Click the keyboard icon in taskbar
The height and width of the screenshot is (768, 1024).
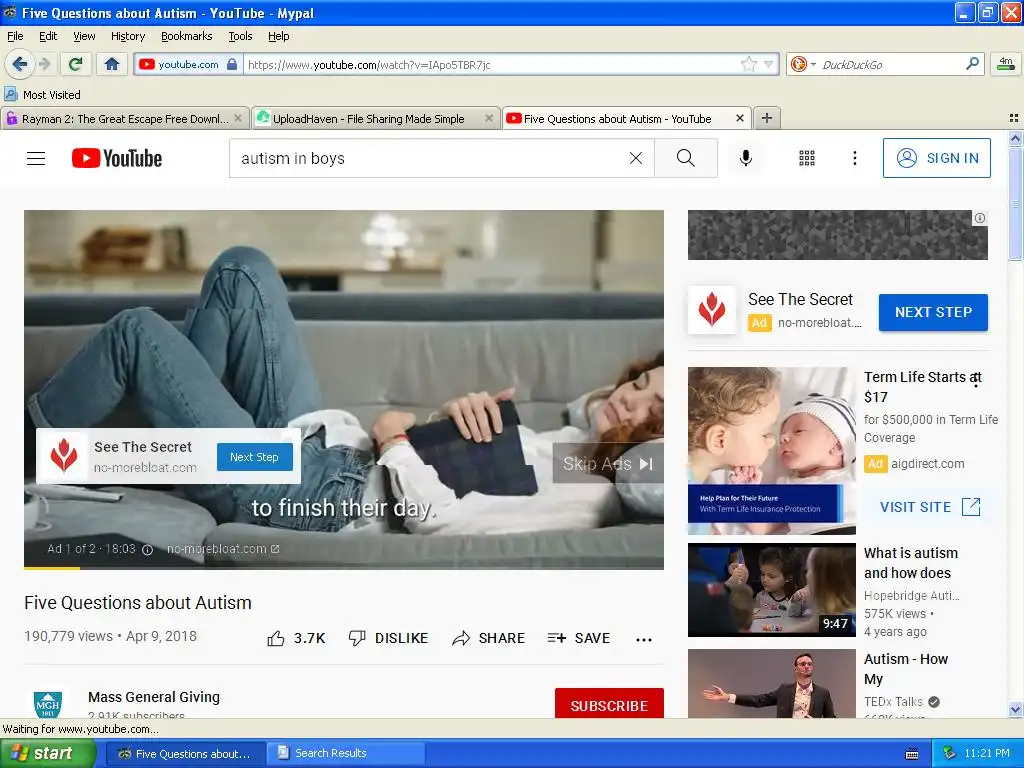(912, 754)
